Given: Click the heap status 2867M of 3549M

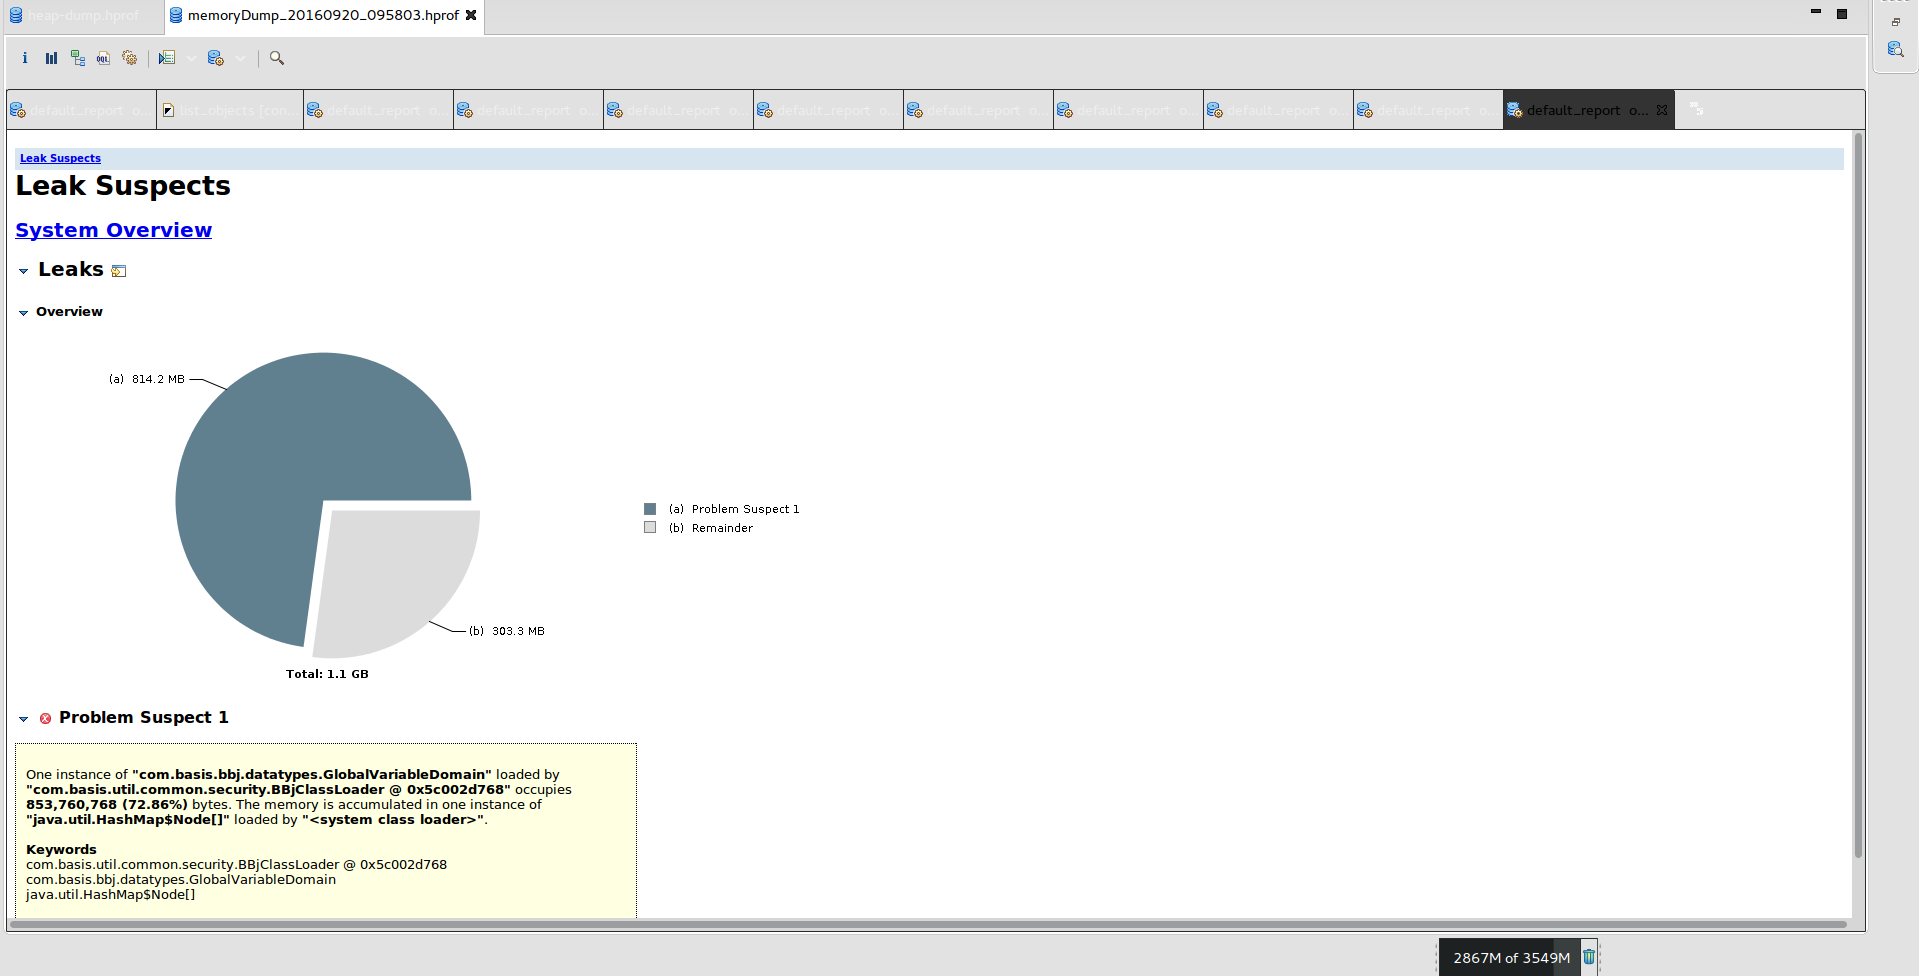Looking at the screenshot, I should click(1510, 958).
